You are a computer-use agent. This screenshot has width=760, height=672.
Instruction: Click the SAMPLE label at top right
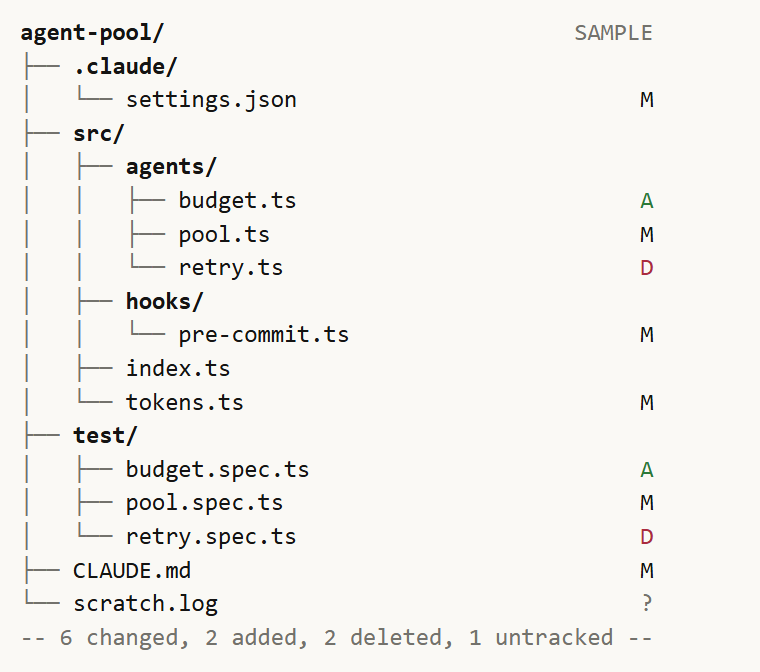[x=614, y=33]
